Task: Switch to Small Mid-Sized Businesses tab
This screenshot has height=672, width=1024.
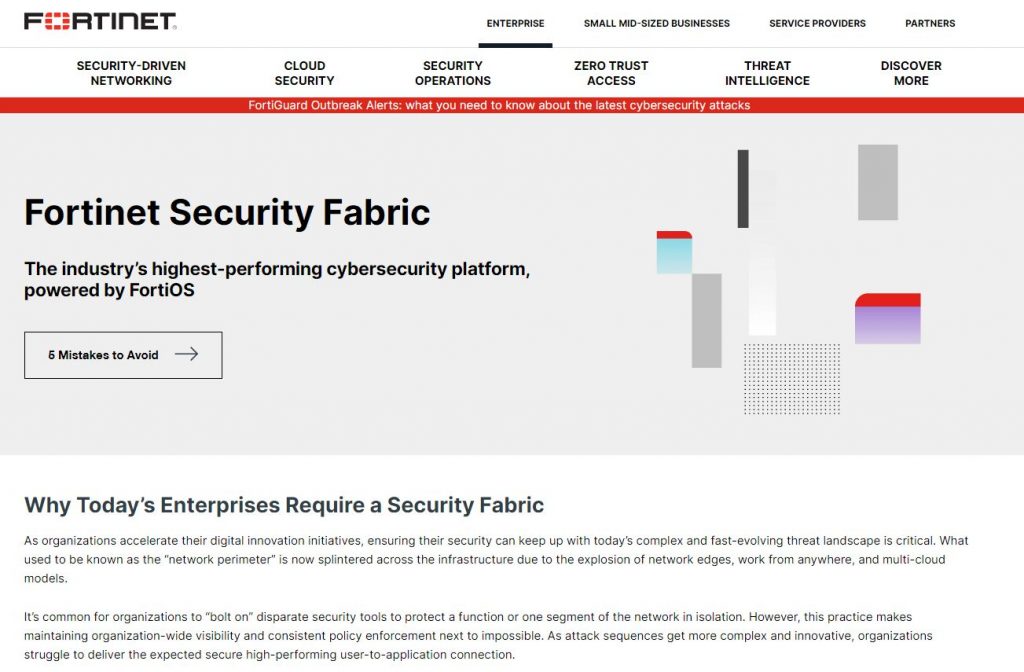Action: 656,23
